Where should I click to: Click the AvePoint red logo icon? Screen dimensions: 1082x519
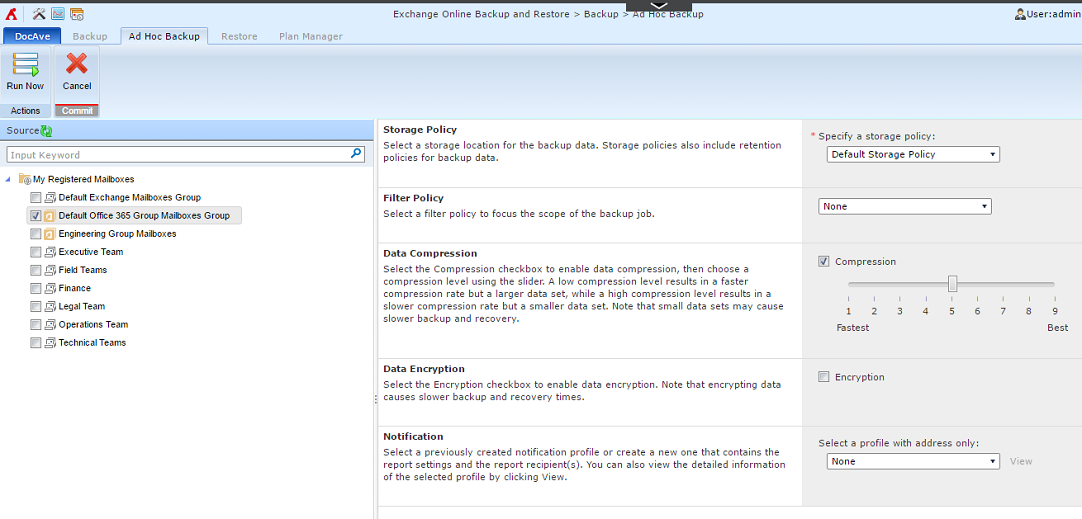click(11, 14)
